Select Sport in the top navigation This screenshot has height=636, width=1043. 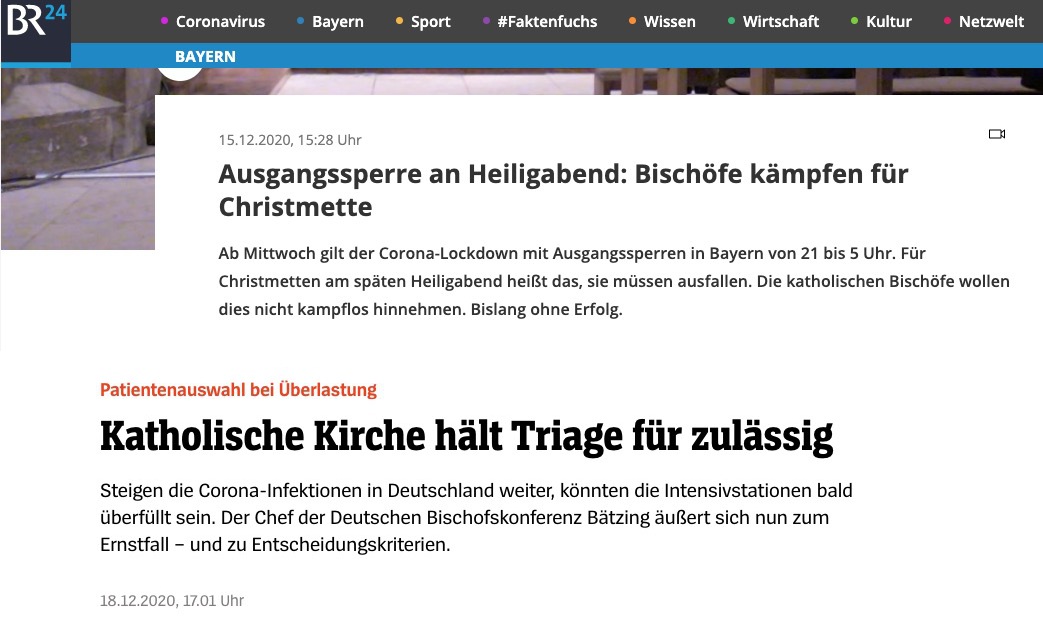pos(430,22)
